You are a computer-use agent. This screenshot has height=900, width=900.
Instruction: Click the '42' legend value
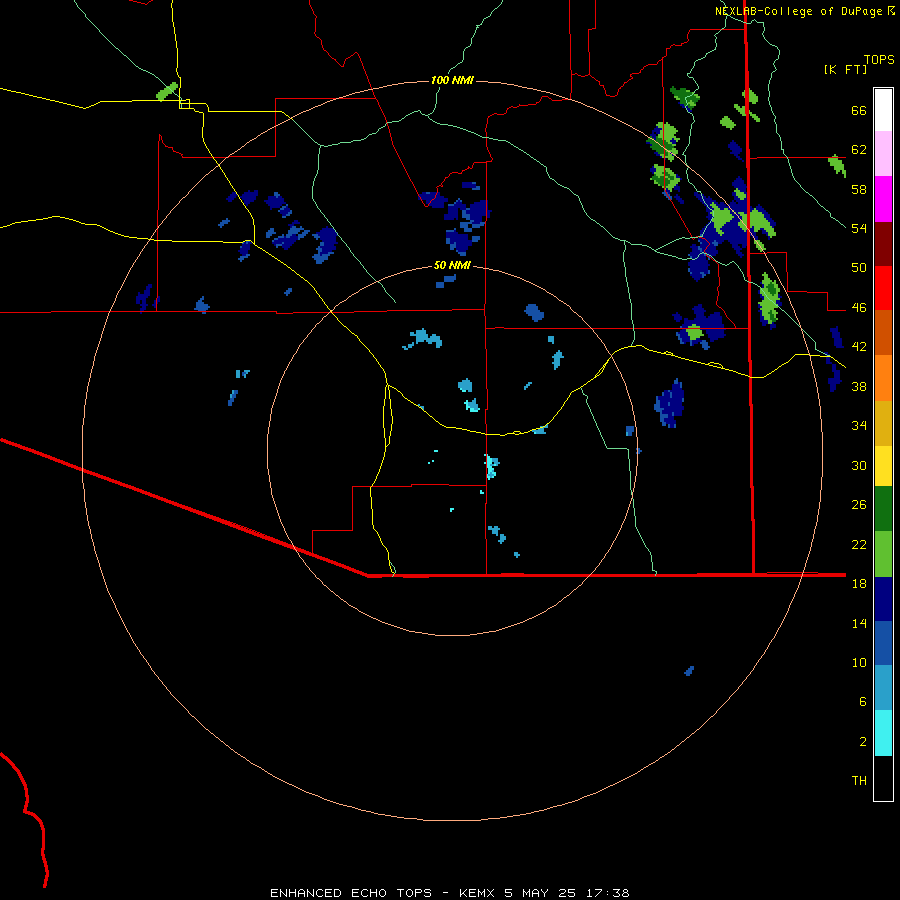tap(859, 347)
